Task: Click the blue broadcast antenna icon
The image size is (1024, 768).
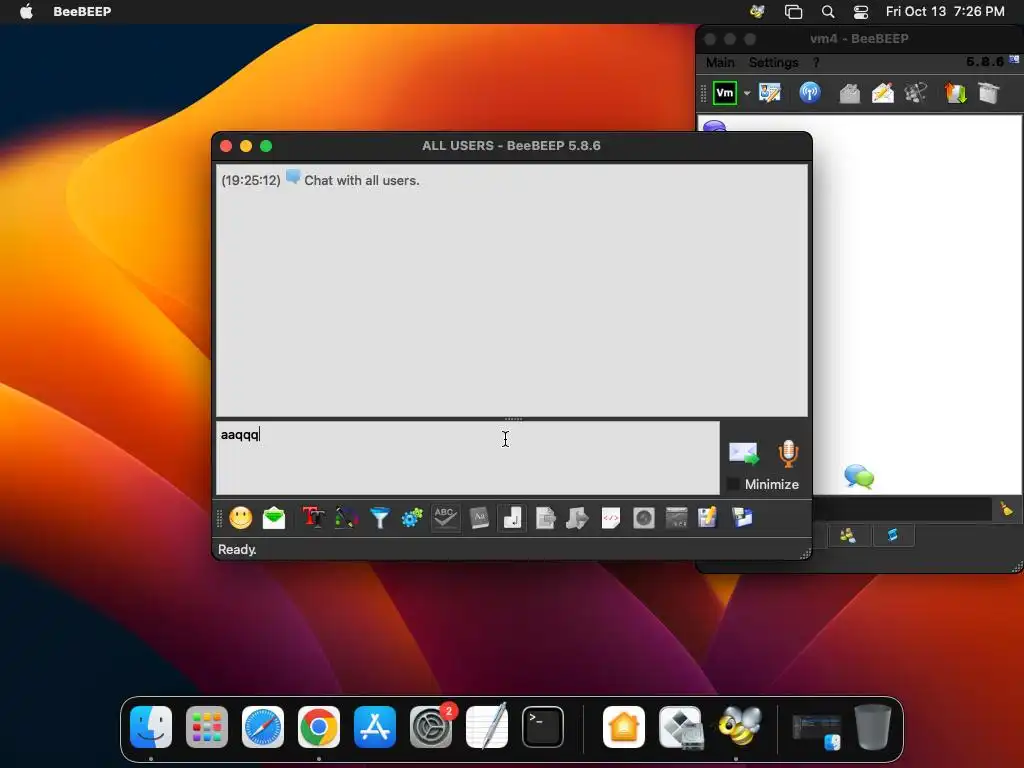Action: (810, 93)
